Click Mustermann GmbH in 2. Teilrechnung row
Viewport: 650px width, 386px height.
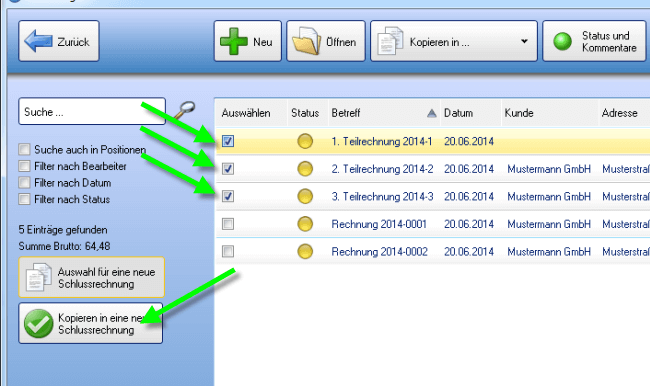pos(549,169)
